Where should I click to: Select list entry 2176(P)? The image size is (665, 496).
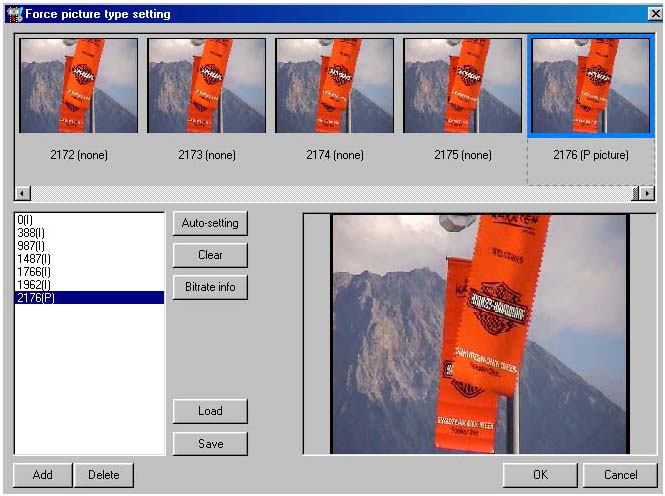coord(89,298)
